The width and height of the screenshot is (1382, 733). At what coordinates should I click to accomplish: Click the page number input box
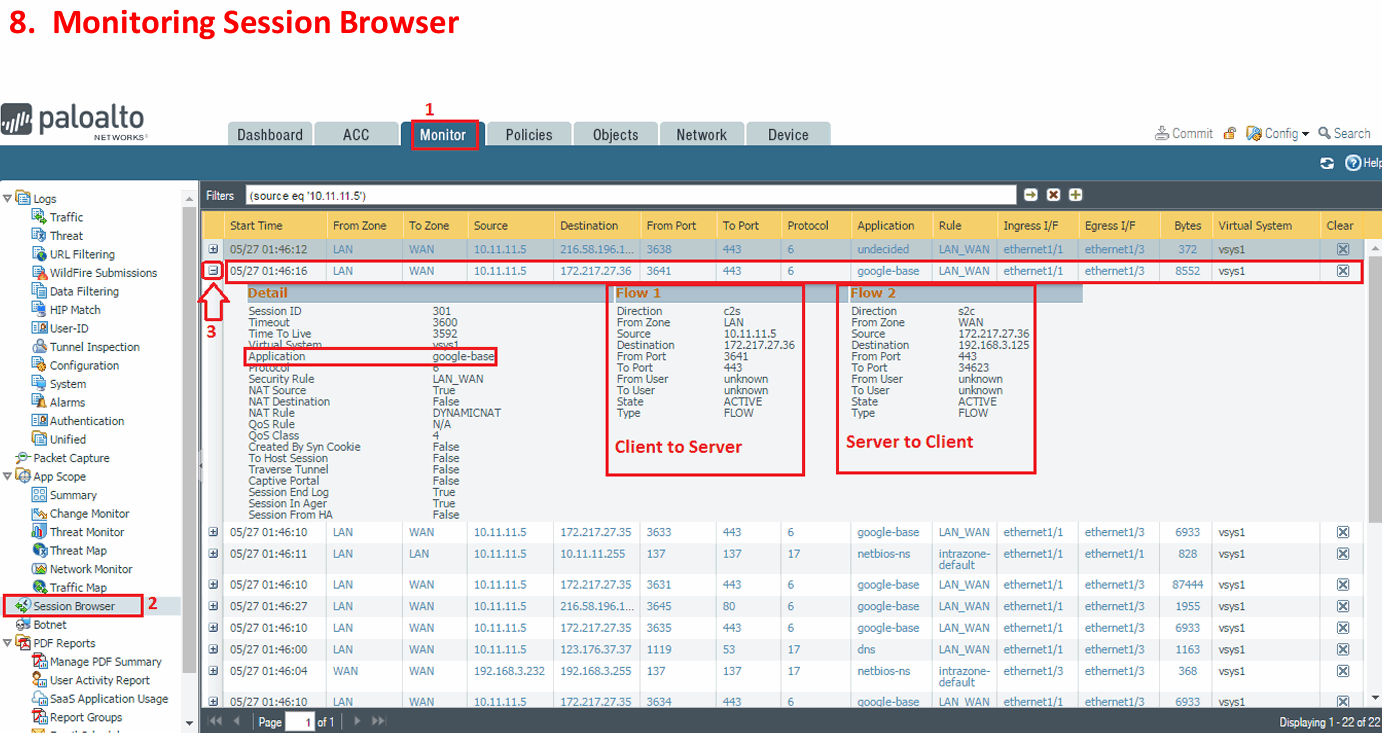(298, 721)
